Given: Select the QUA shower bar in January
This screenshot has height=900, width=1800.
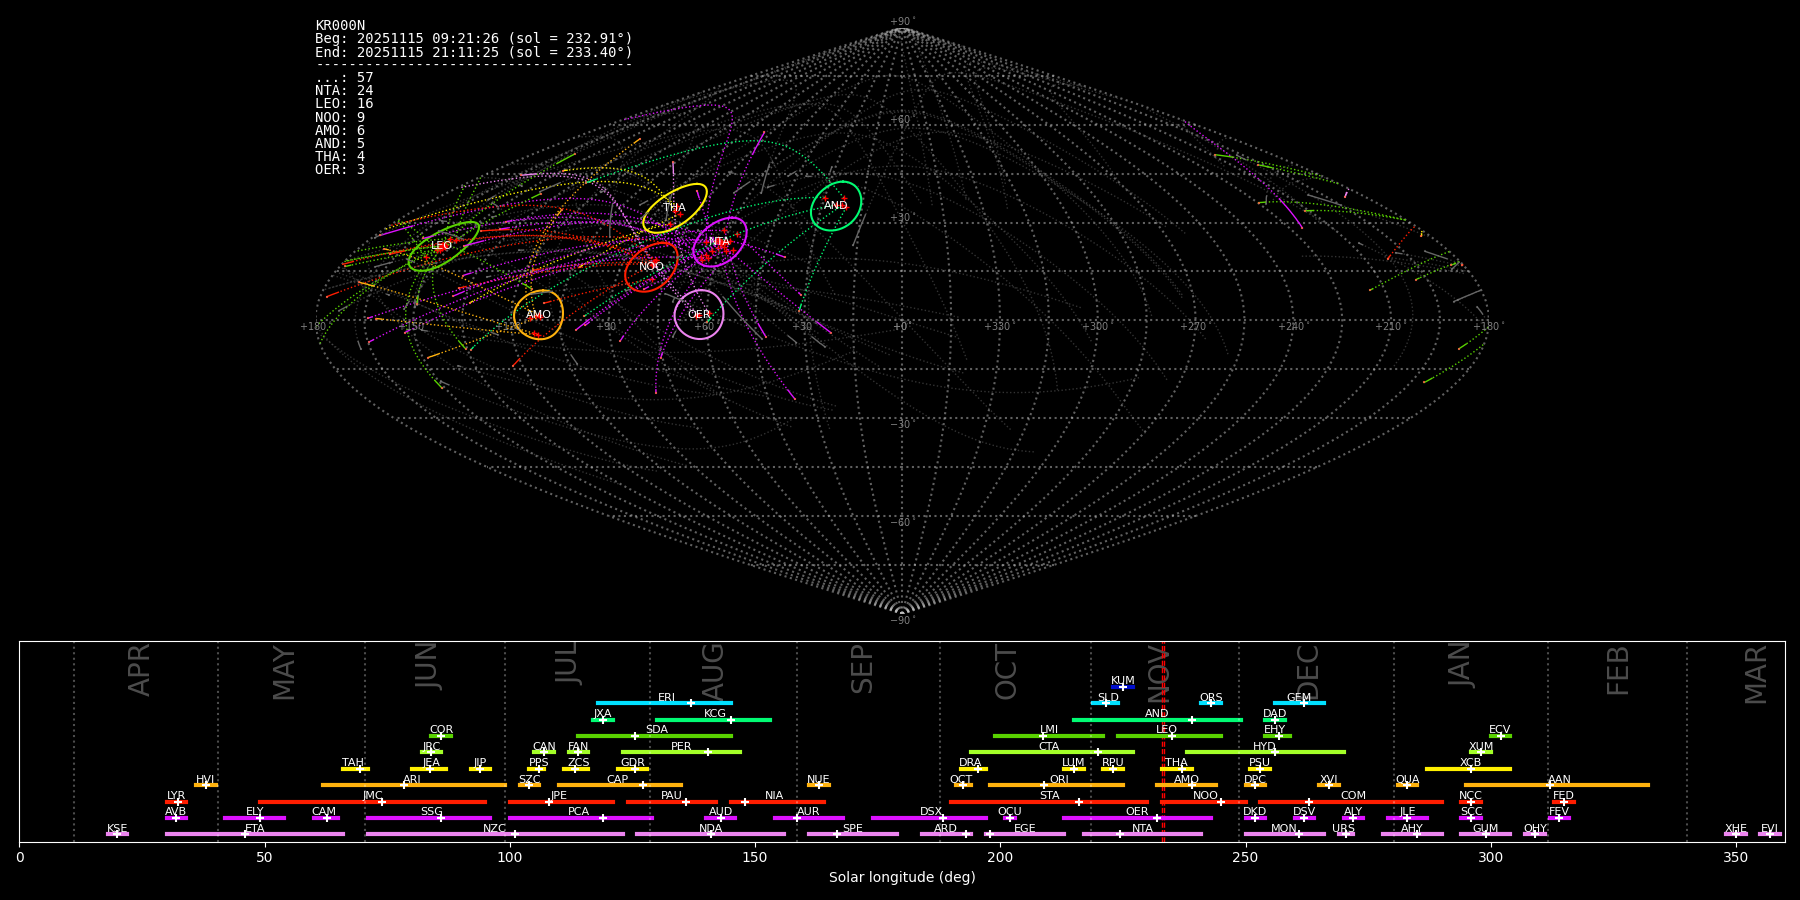Looking at the screenshot, I should [x=1407, y=785].
